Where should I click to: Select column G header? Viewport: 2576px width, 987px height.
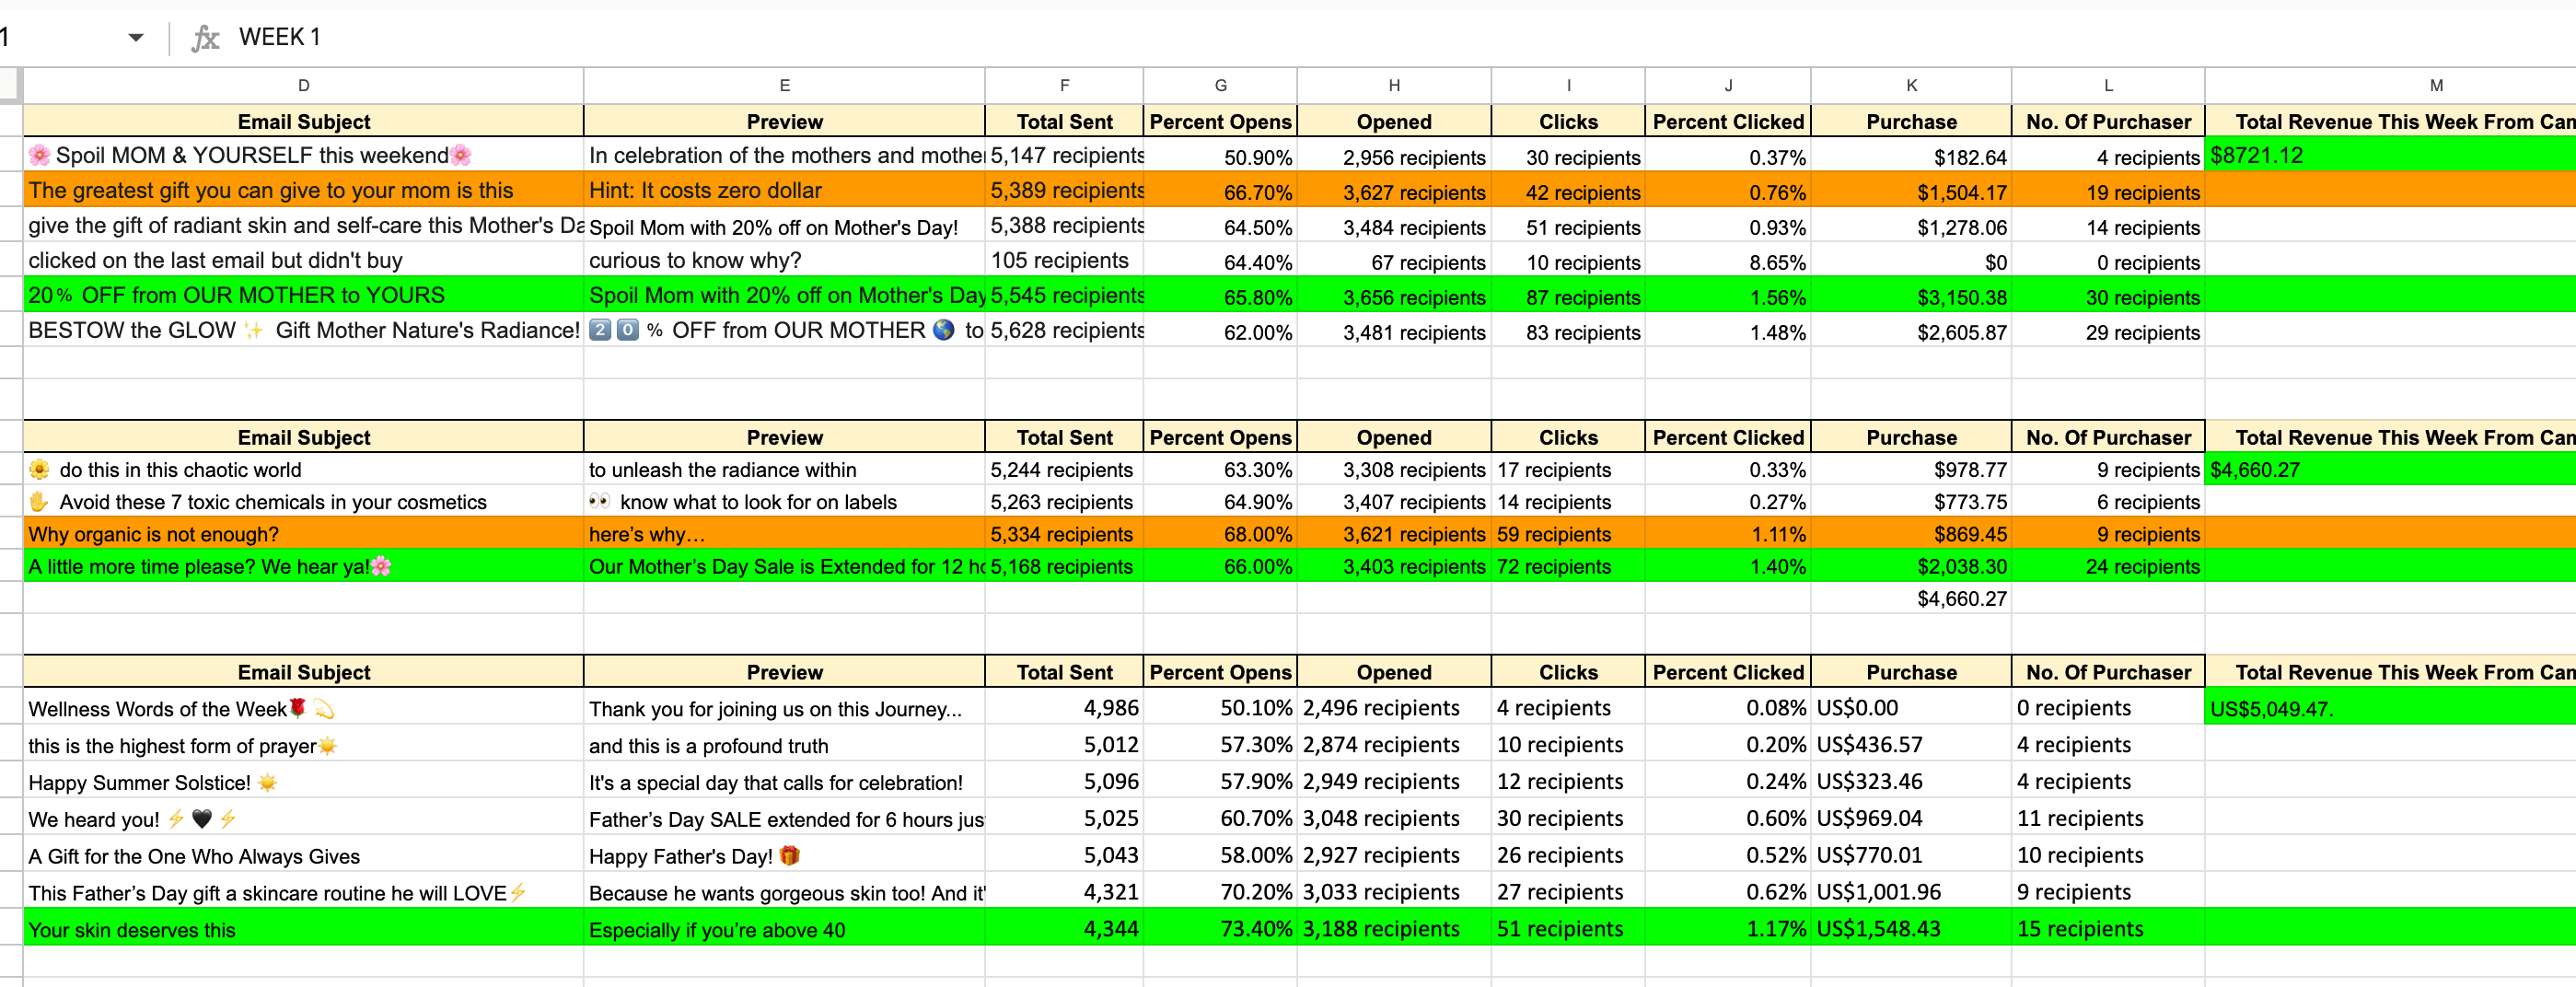point(1220,86)
